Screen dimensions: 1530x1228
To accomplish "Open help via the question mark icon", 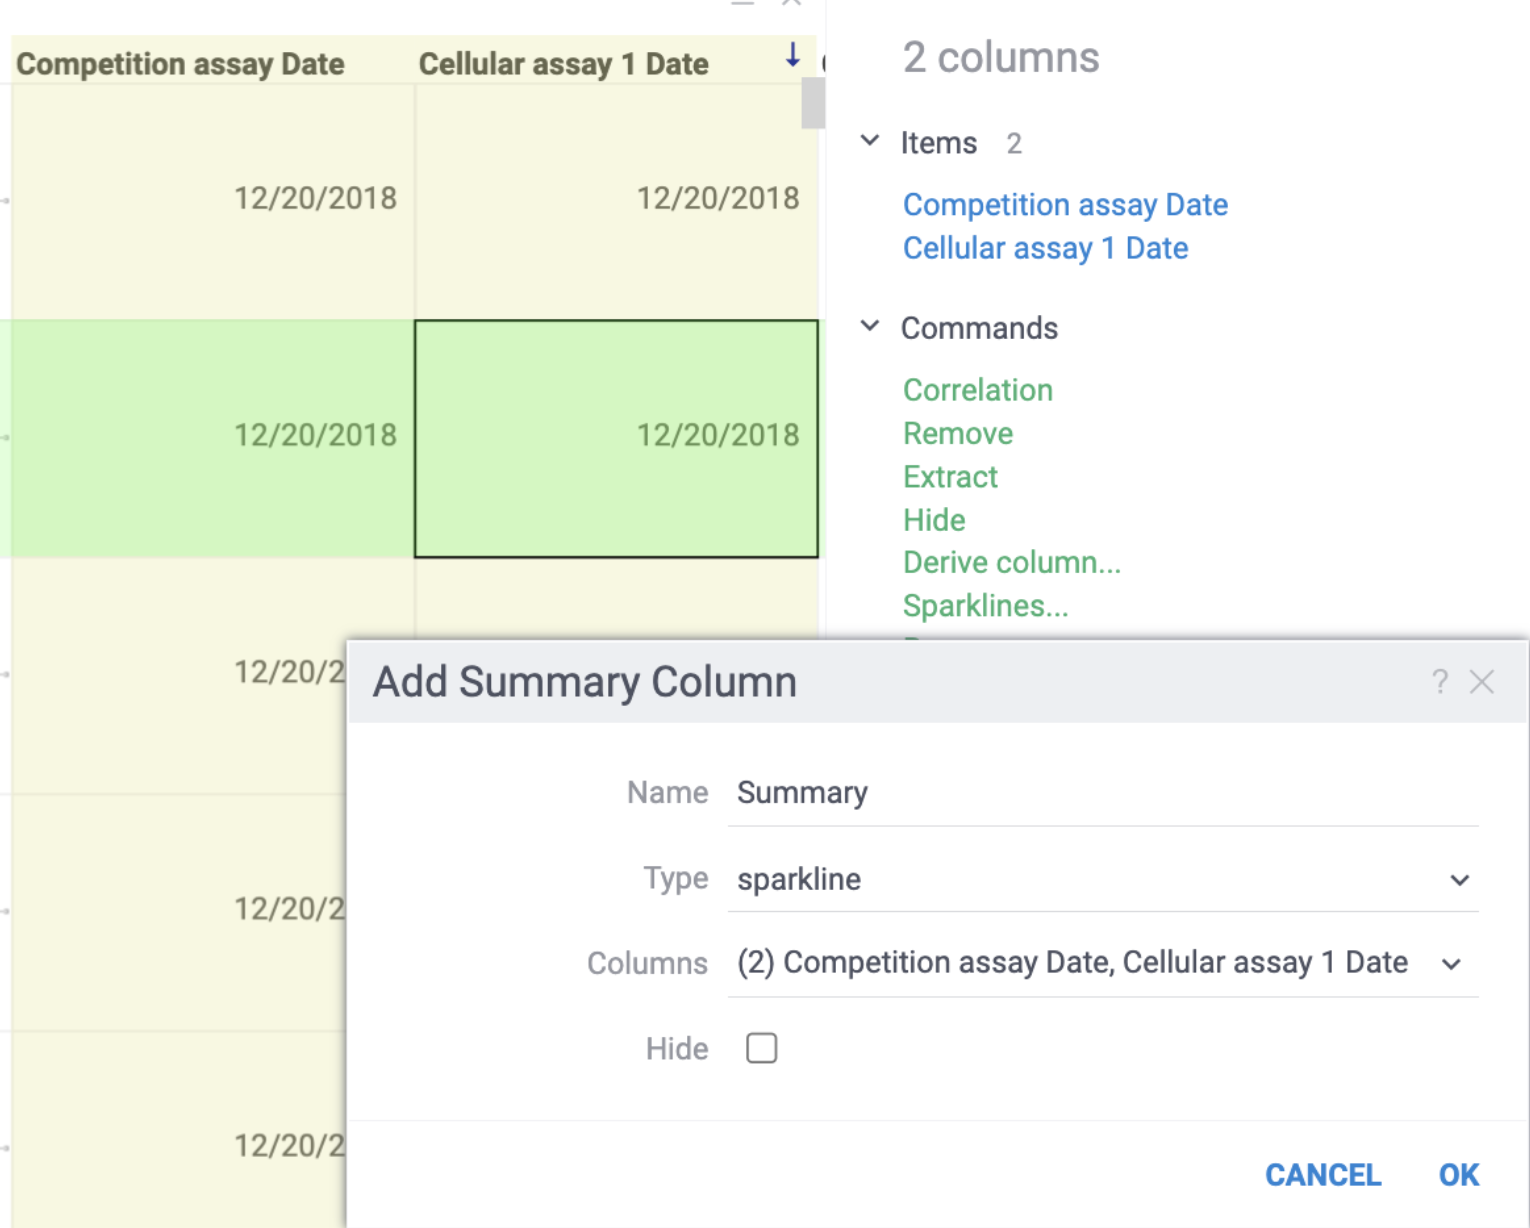I will [x=1440, y=681].
